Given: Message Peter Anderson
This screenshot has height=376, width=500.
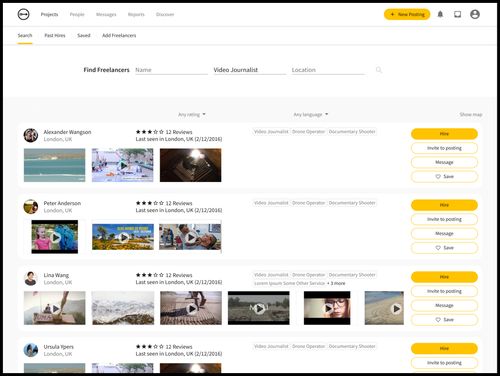Looking at the screenshot, I should [444, 234].
